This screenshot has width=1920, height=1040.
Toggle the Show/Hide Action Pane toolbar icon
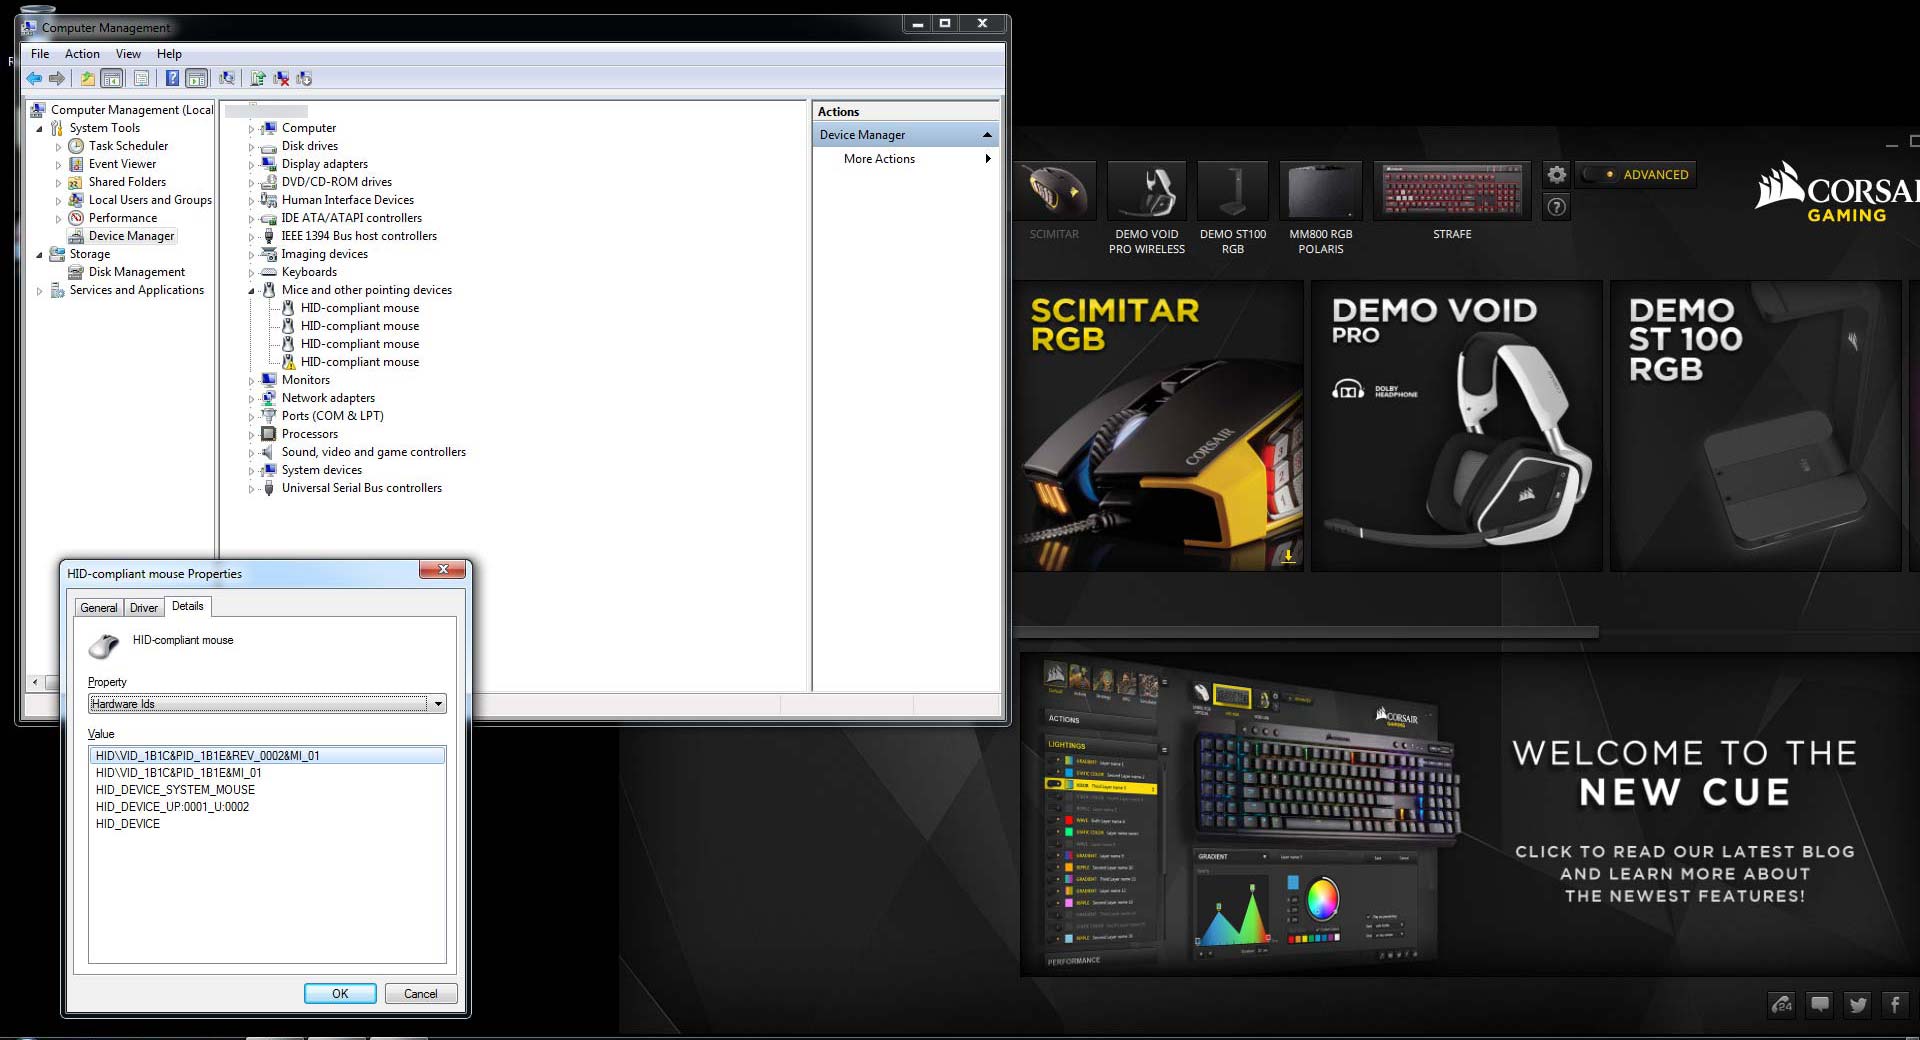197,78
